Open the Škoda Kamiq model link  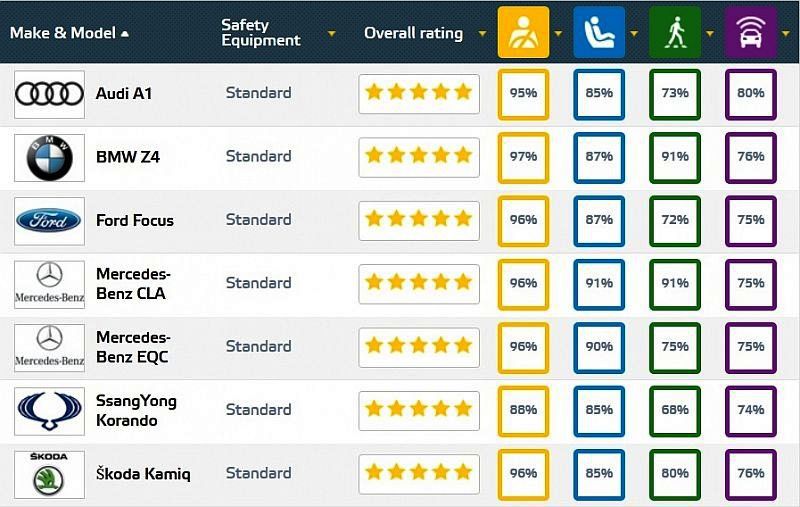coord(143,474)
